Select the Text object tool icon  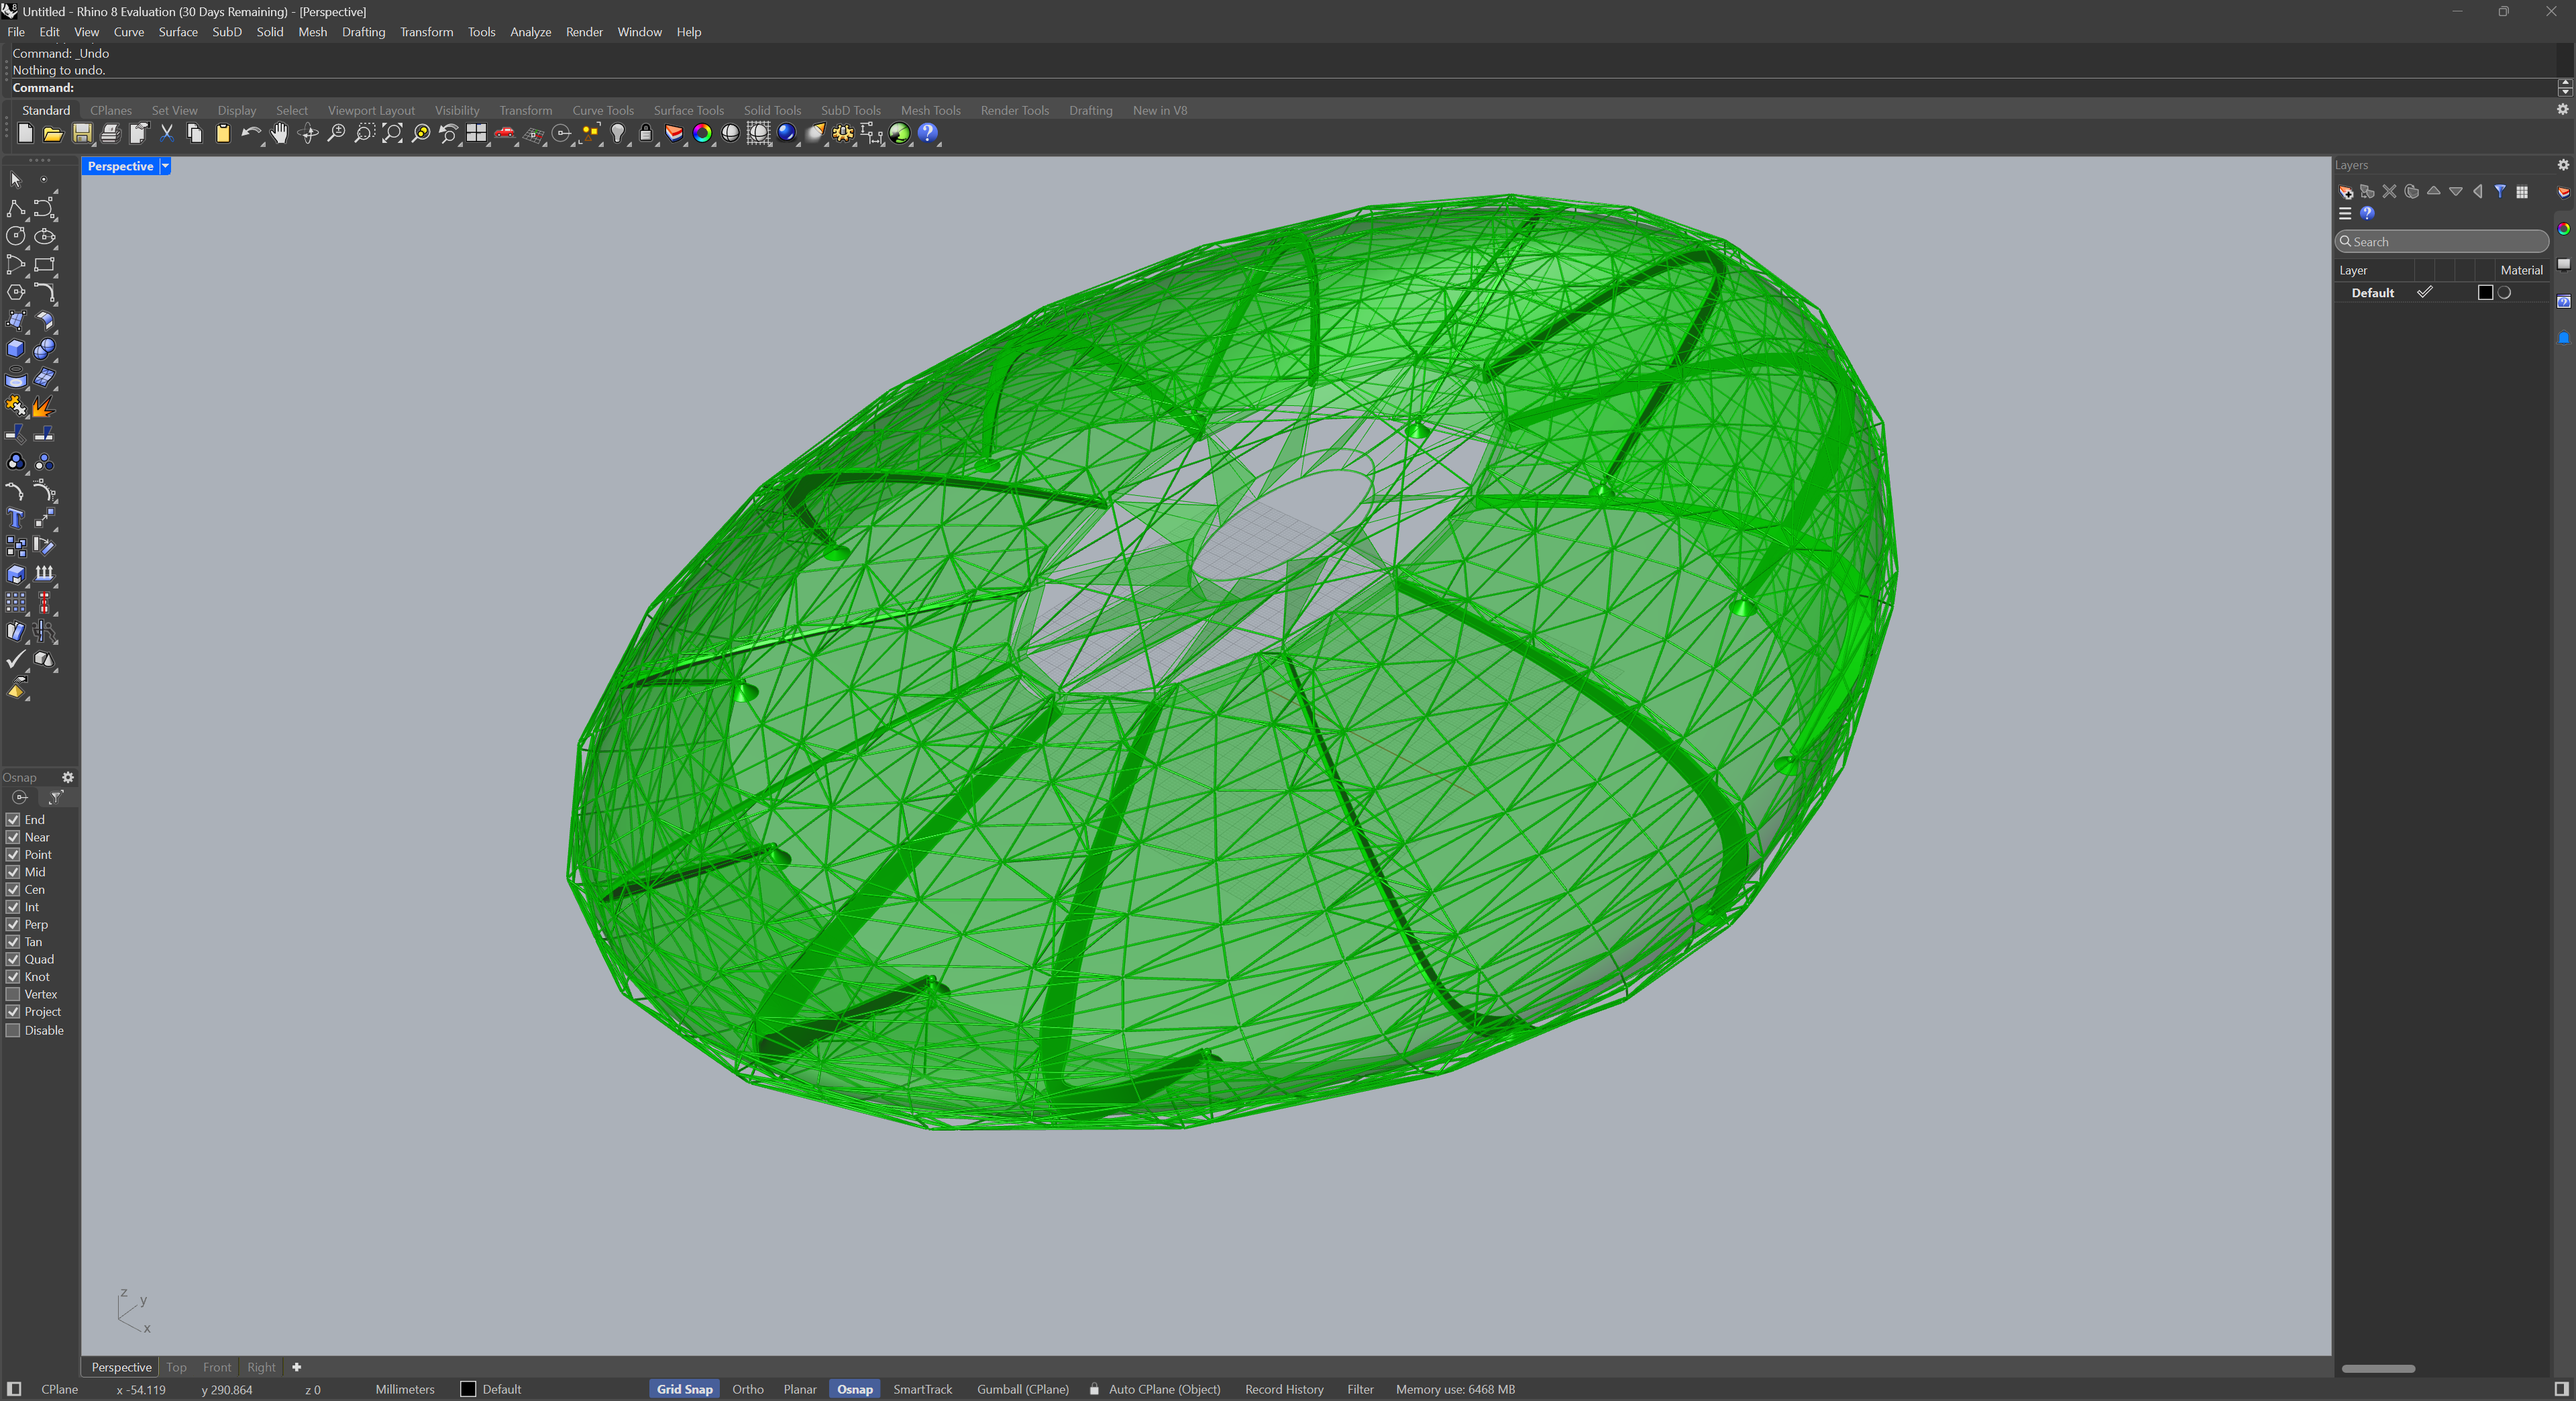15,518
